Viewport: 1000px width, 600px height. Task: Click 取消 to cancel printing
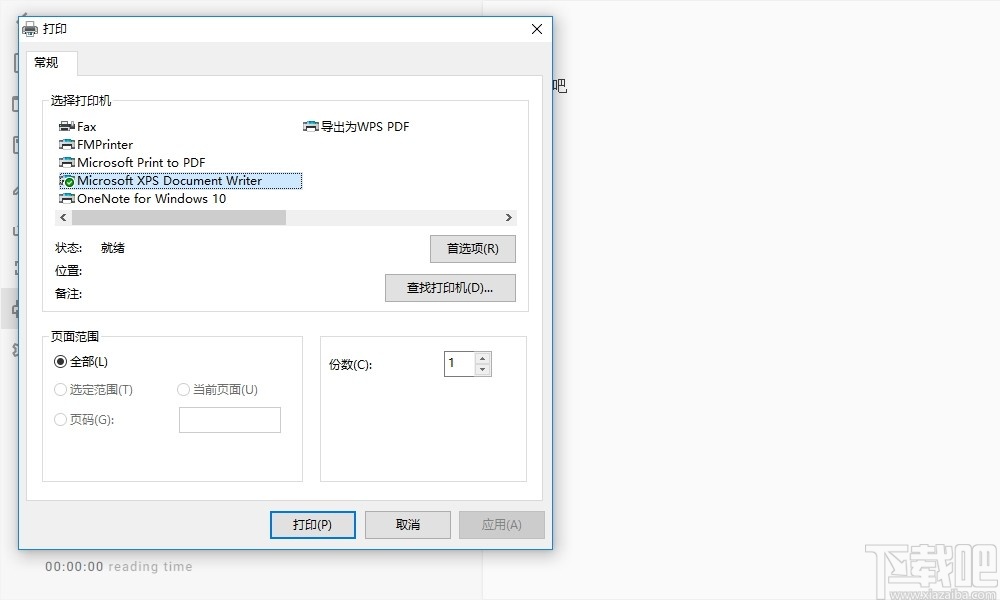(x=408, y=525)
